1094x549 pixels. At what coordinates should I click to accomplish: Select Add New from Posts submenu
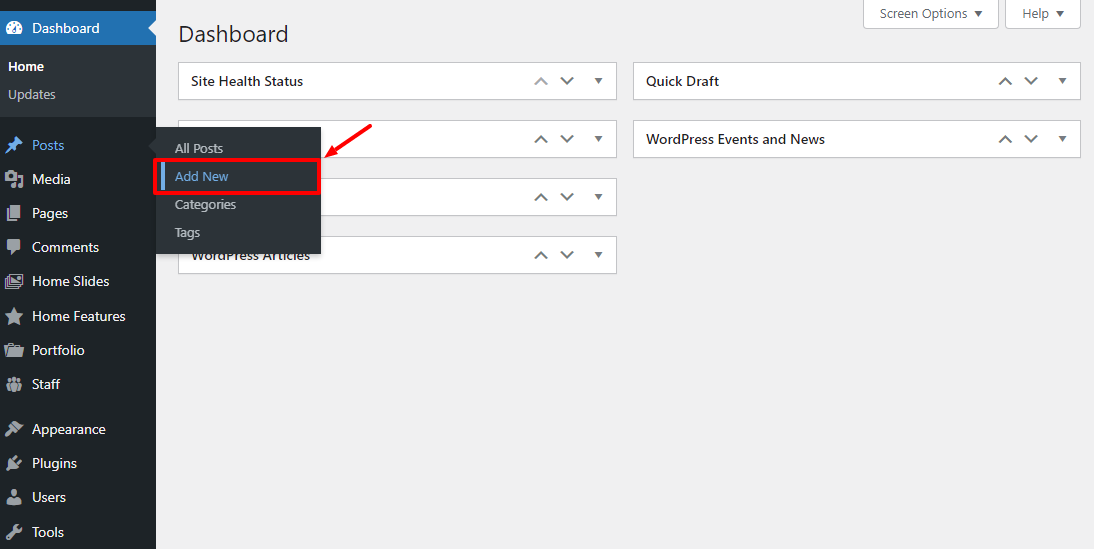202,177
